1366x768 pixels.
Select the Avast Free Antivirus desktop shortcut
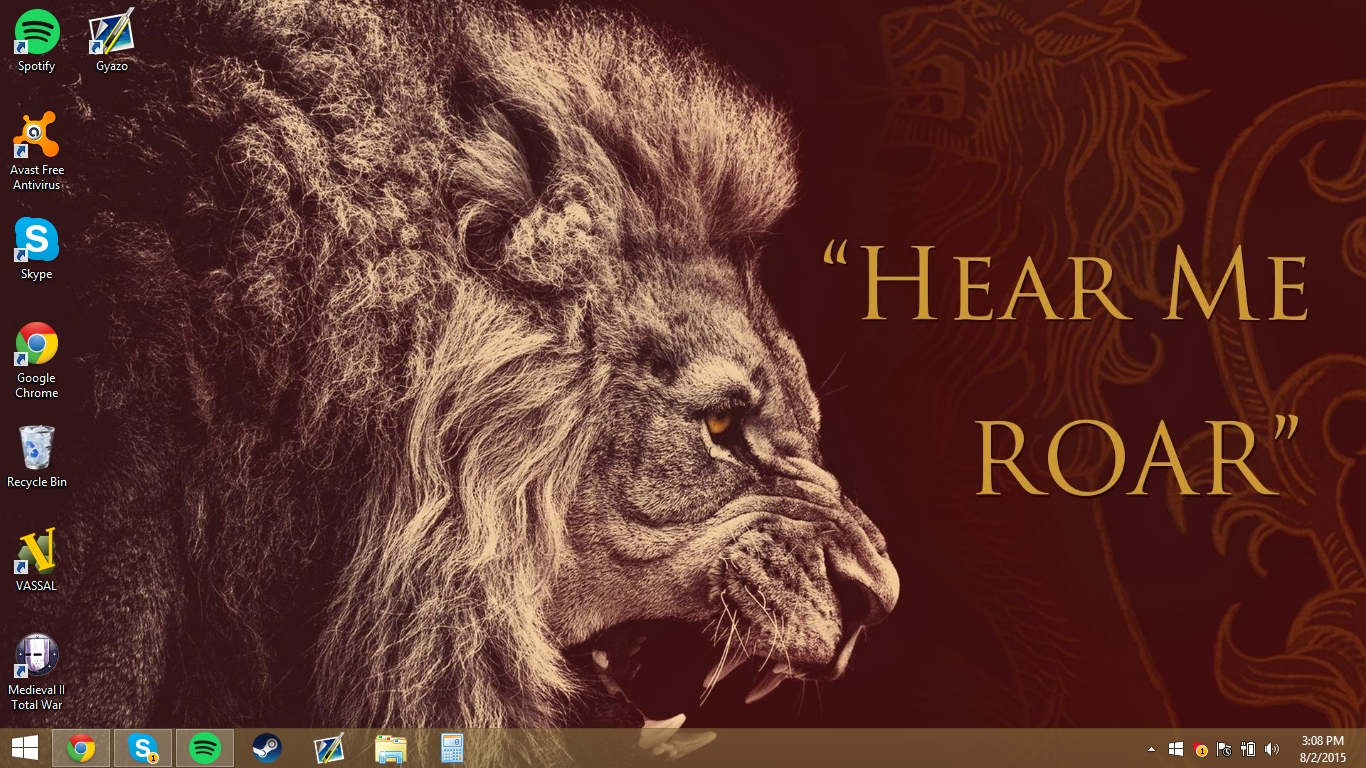pos(37,152)
